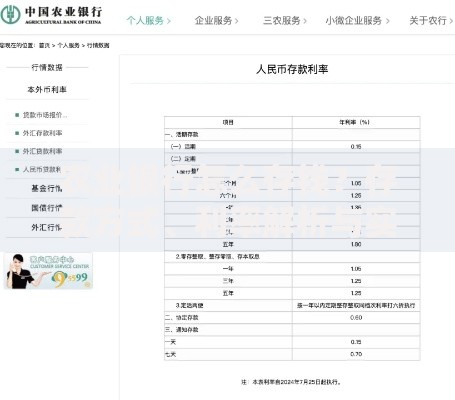This screenshot has width=455, height=400.
Task: Open the 个人服务 navigation menu
Action: (x=148, y=21)
